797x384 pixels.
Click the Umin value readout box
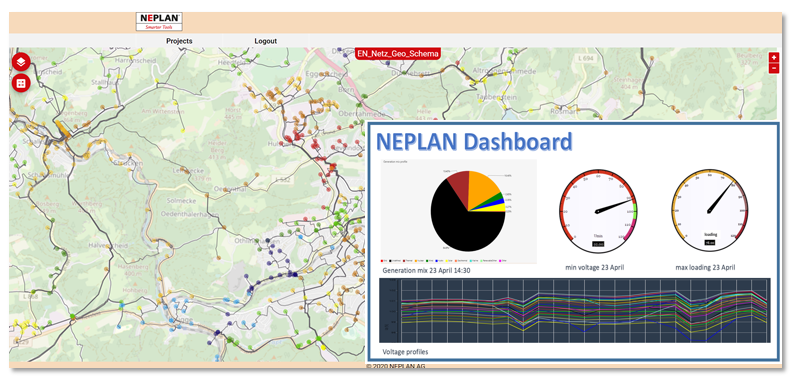tap(598, 244)
